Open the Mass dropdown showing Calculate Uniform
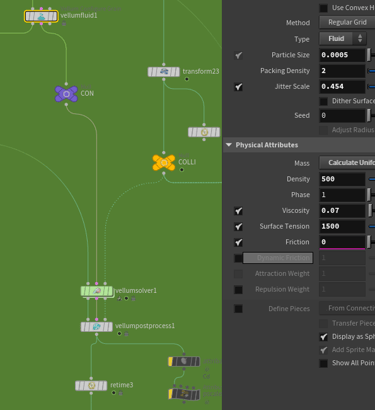Image resolution: width=375 pixels, height=410 pixels. [x=347, y=163]
